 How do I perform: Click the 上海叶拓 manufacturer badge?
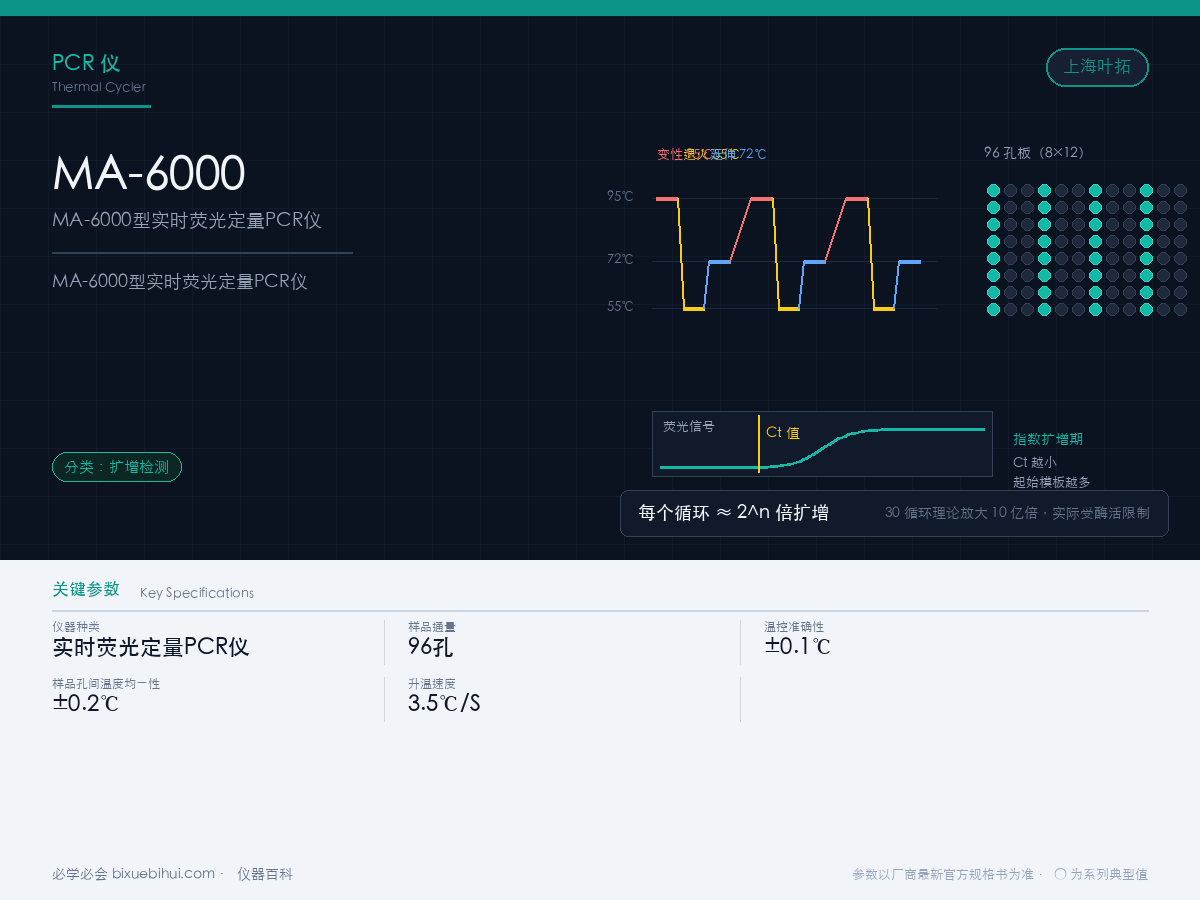tap(1097, 67)
